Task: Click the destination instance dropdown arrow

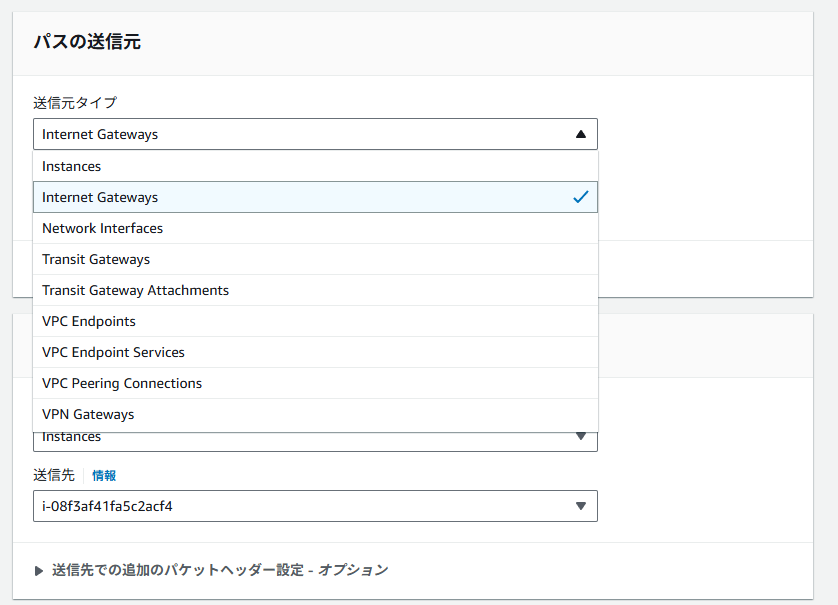Action: [x=580, y=506]
